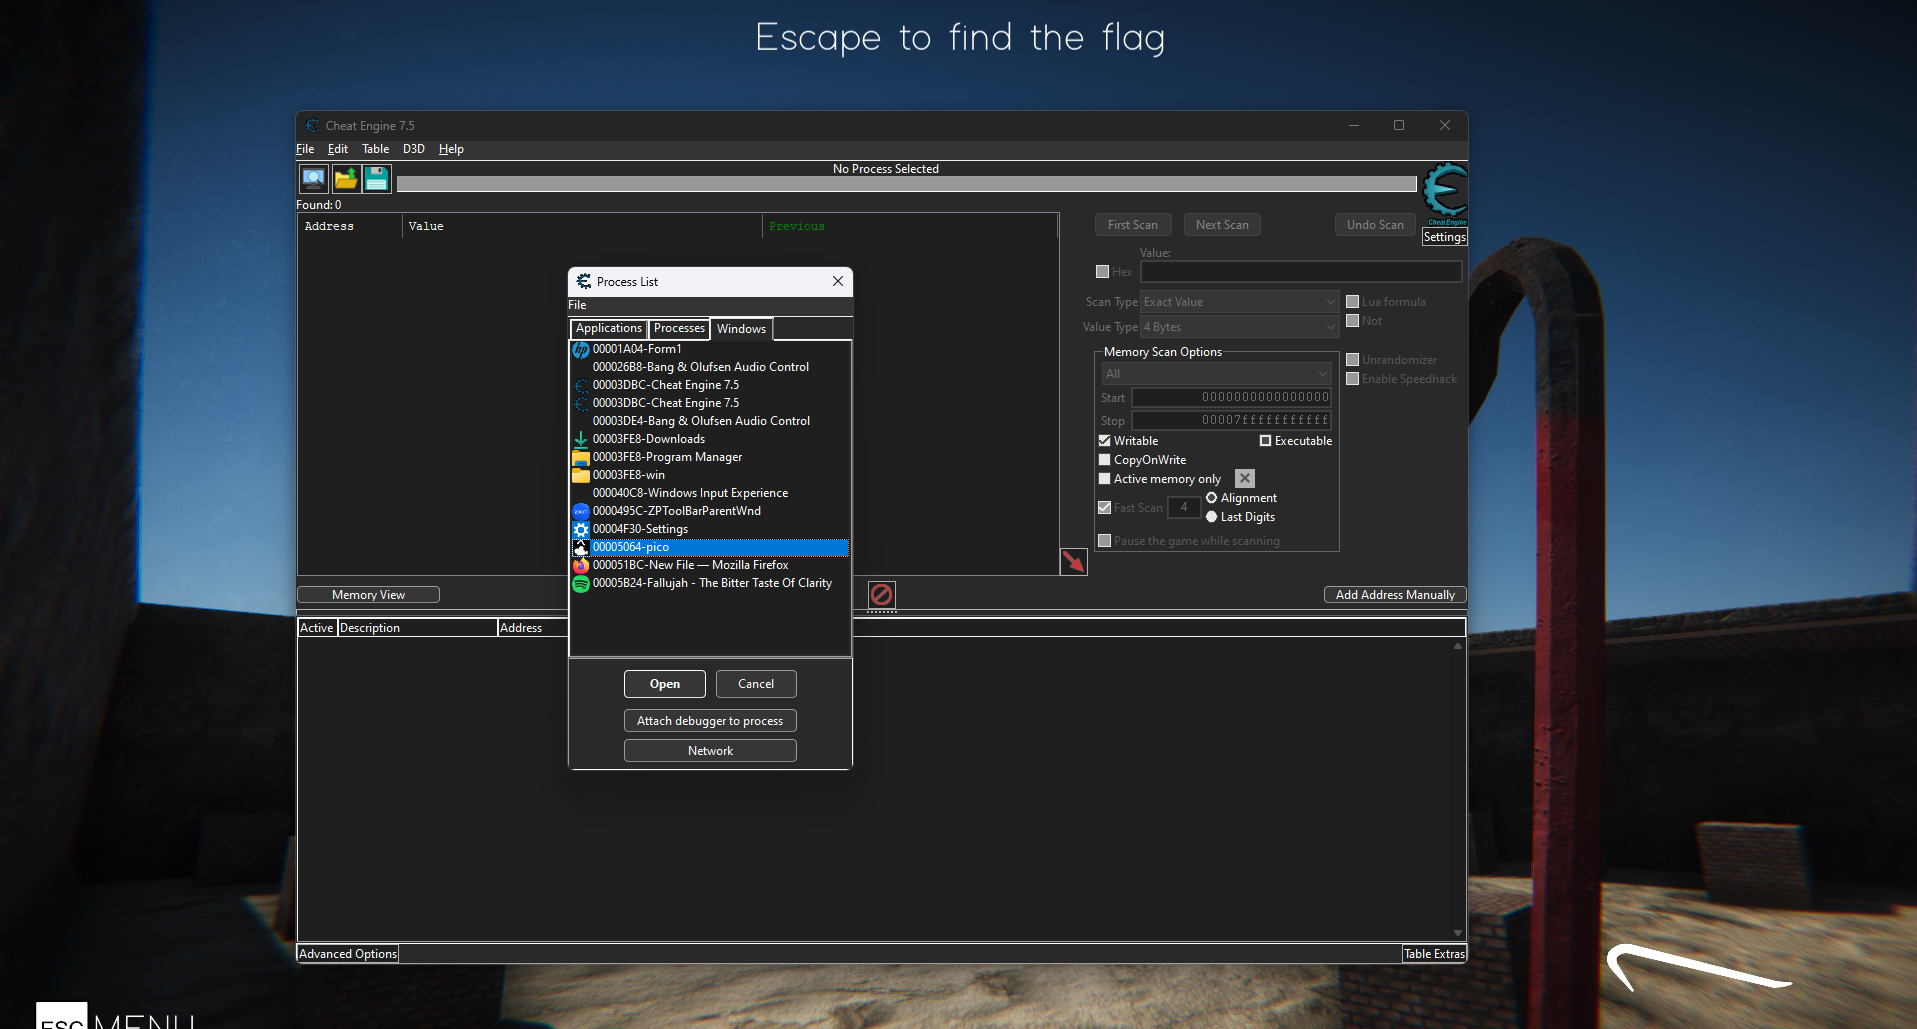Enable the CopyOnWrite checkbox
Screen dimensions: 1917x1029
coord(1105,460)
